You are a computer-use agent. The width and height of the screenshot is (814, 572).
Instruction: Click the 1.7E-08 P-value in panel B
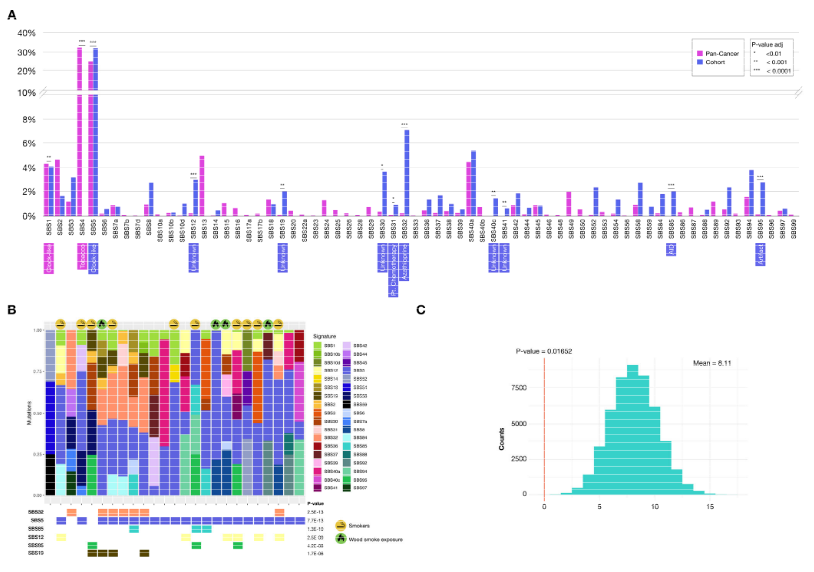[315, 554]
